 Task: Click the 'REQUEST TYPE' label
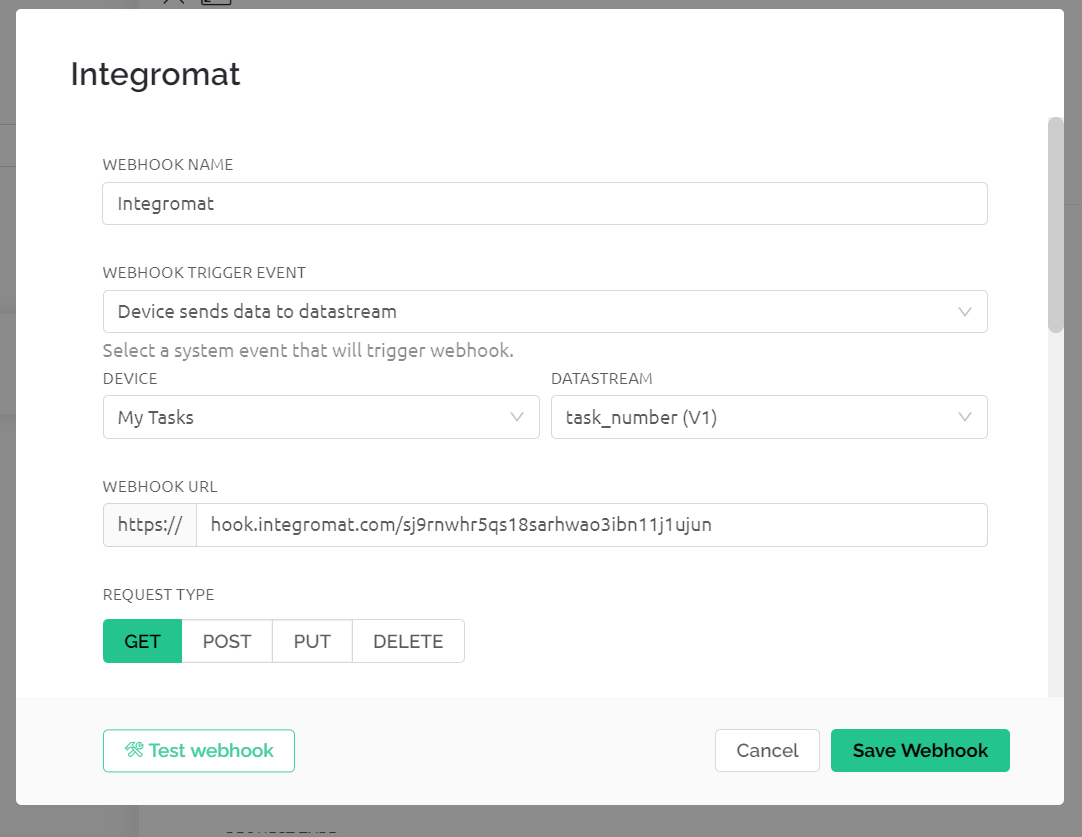[x=158, y=595]
